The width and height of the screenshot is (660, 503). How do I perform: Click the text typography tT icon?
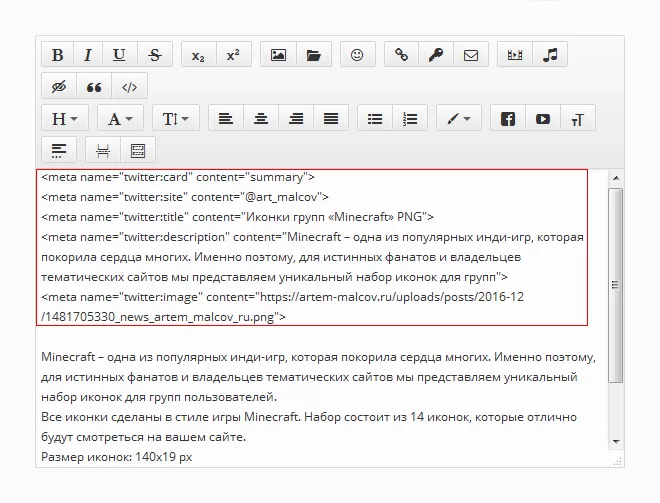pyautogui.click(x=578, y=119)
